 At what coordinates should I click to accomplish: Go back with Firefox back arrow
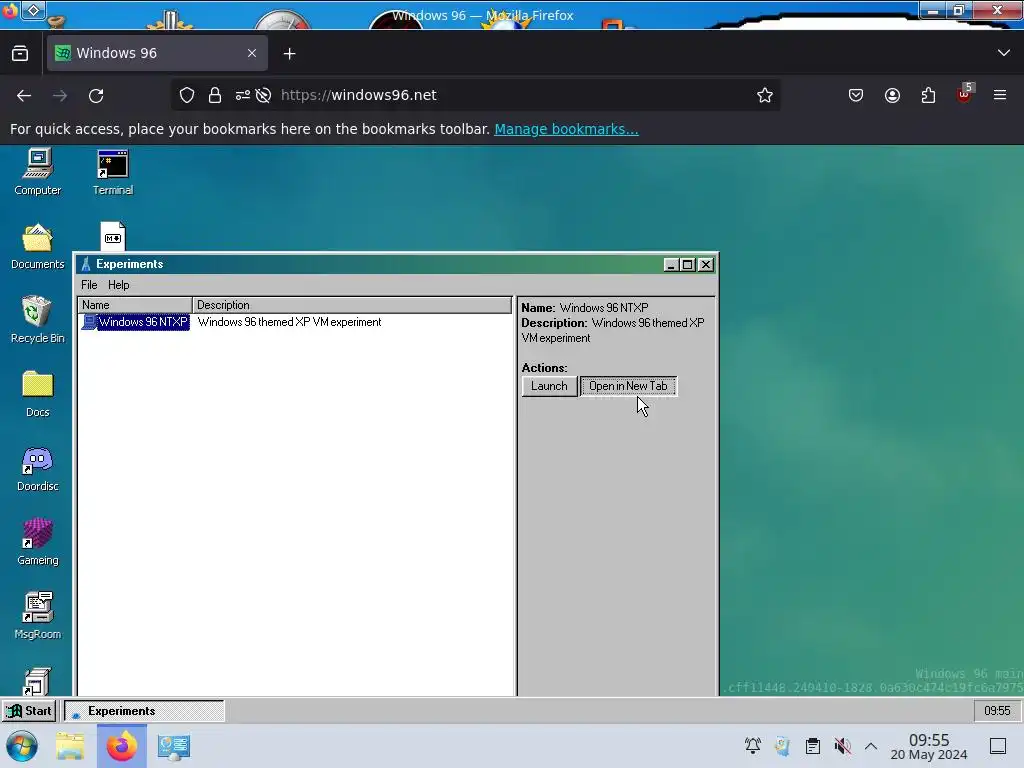pyautogui.click(x=24, y=95)
